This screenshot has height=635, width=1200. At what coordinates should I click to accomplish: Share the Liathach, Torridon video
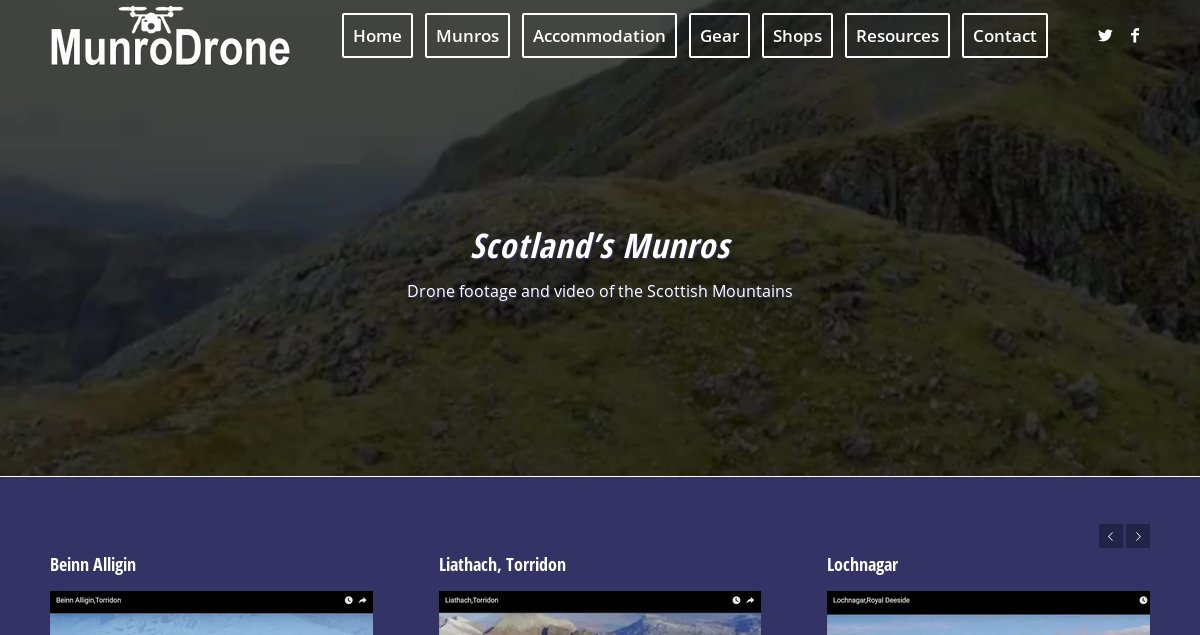[x=750, y=600]
